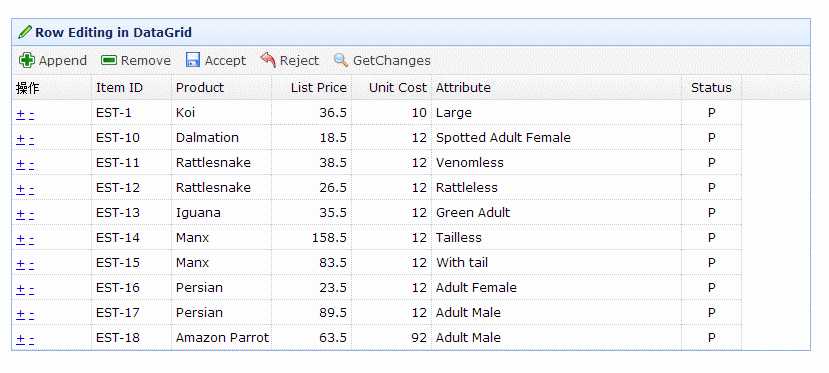Click the Unit Cost column header
Image resolution: width=829 pixels, height=373 pixels.
[x=391, y=88]
